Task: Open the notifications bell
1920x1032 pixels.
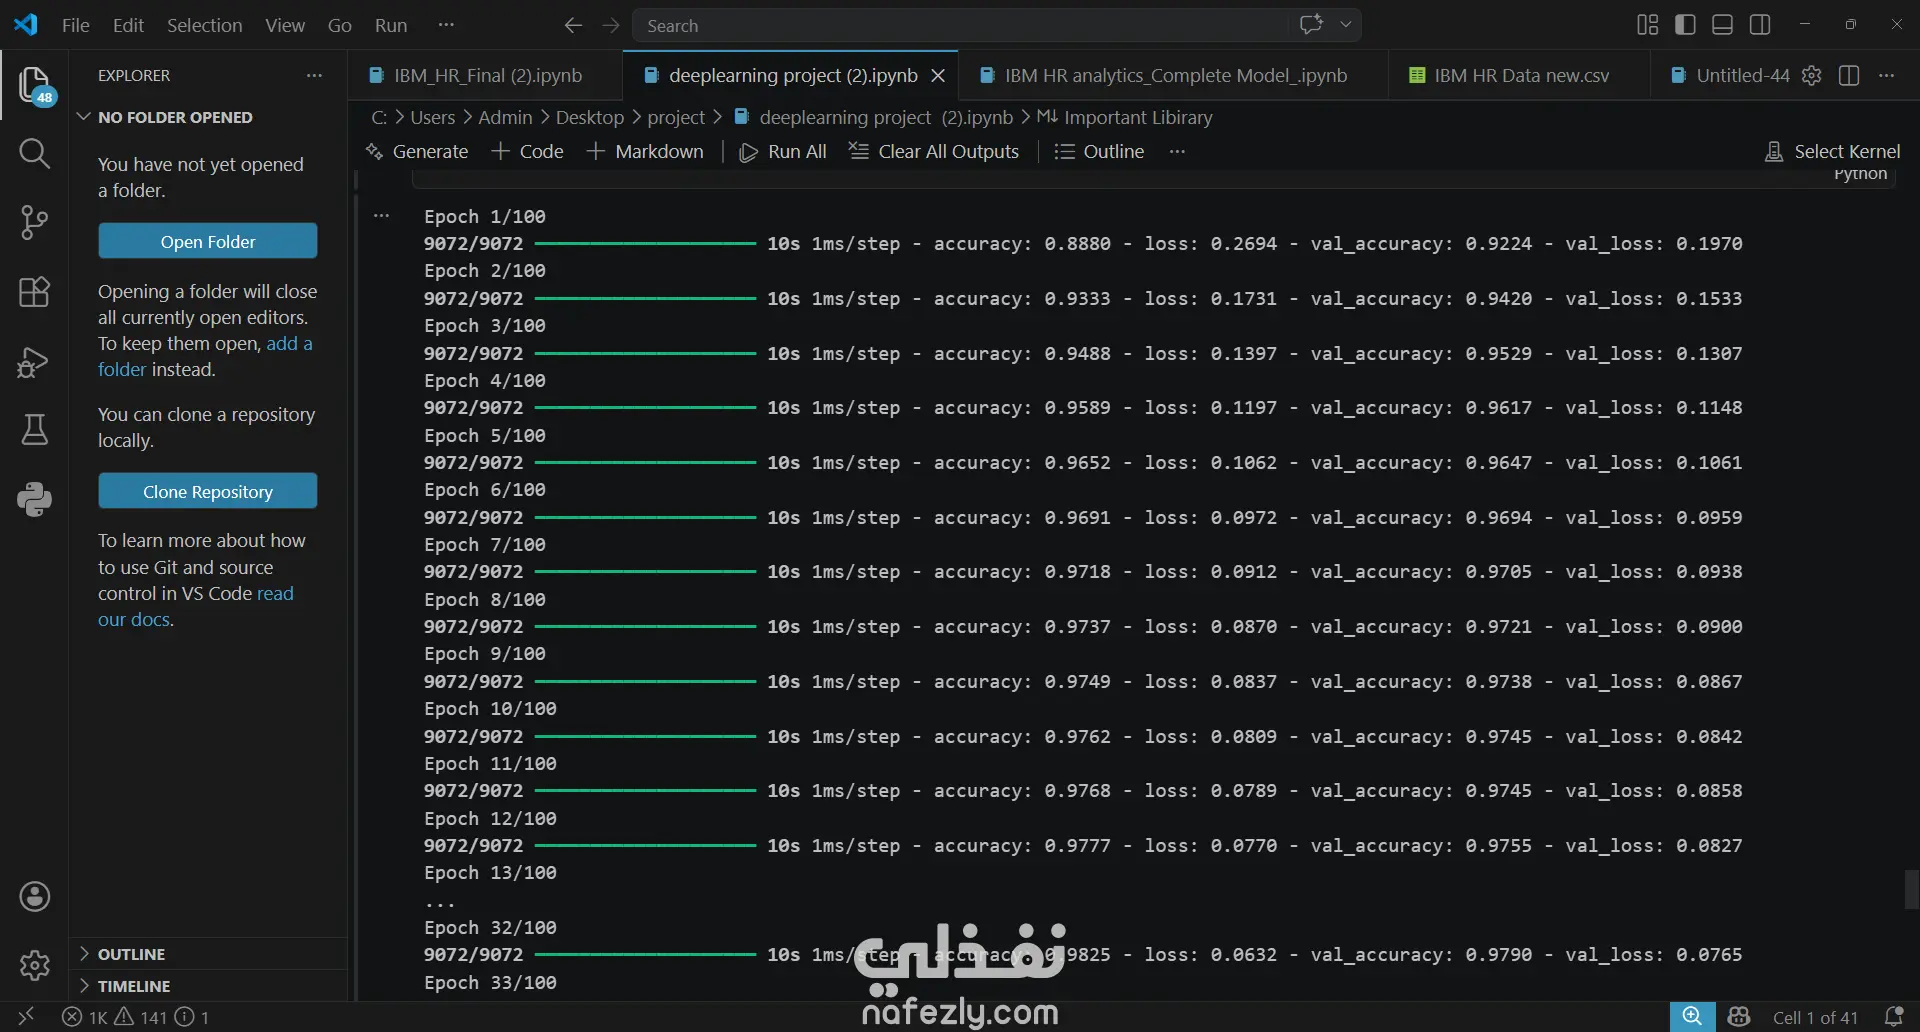Action: pos(1893,1017)
